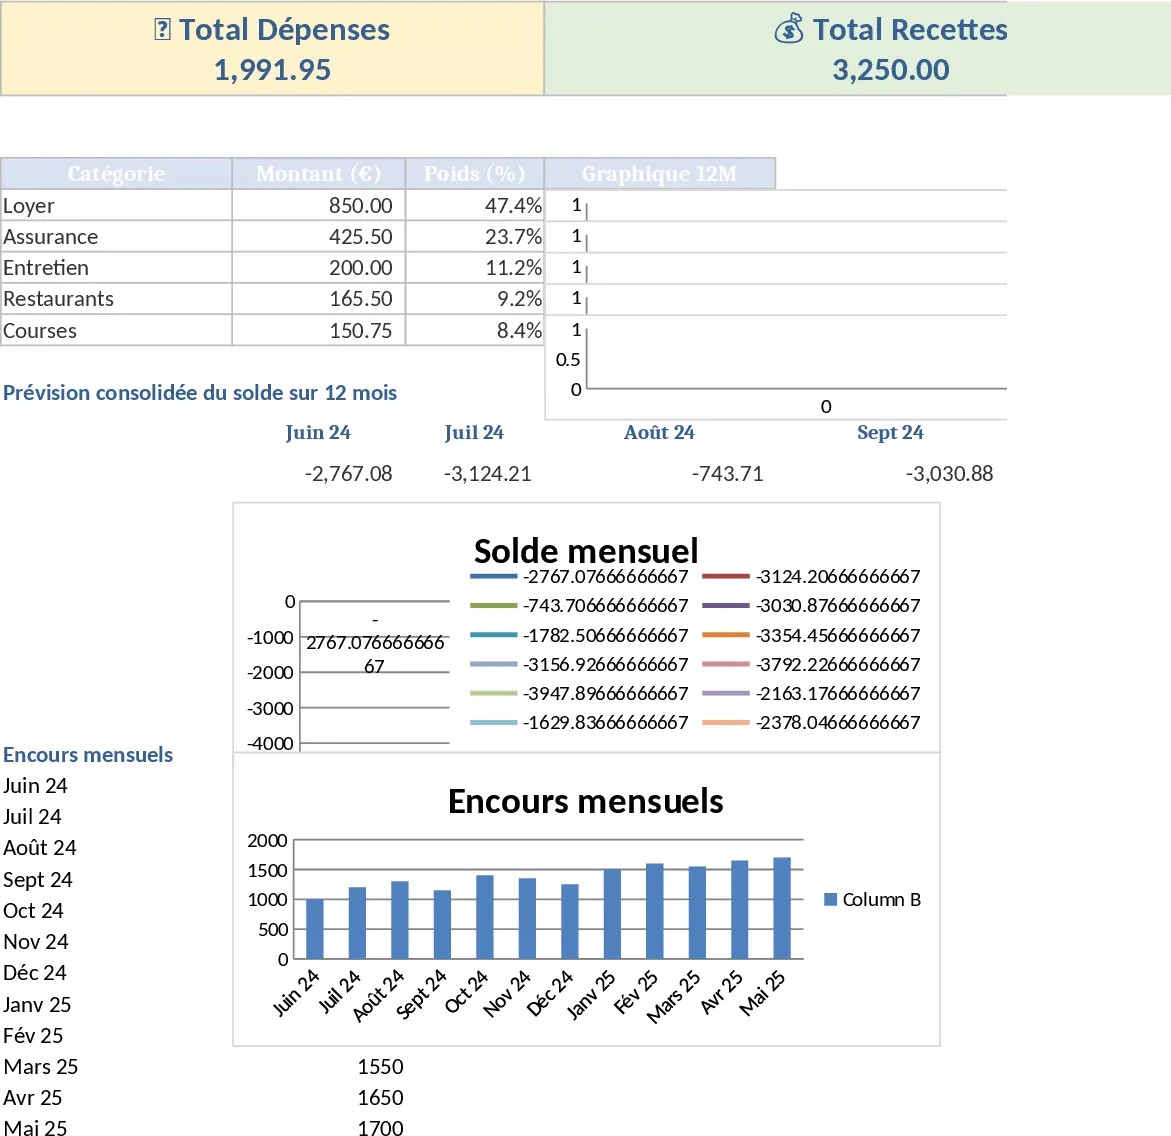1171x1136 pixels.
Task: Click the Encours mensuels chart title
Action: (x=586, y=801)
